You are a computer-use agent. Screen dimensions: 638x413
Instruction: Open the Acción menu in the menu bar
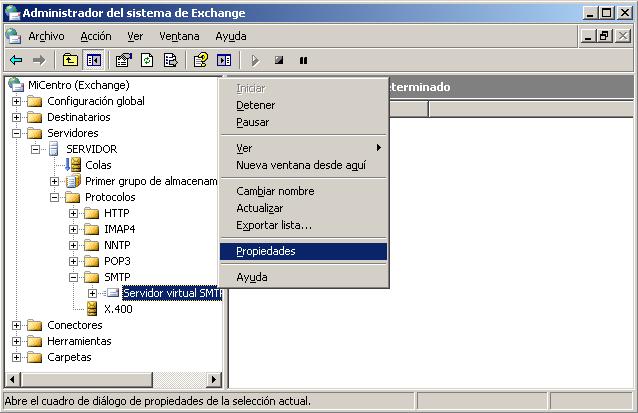(x=96, y=36)
